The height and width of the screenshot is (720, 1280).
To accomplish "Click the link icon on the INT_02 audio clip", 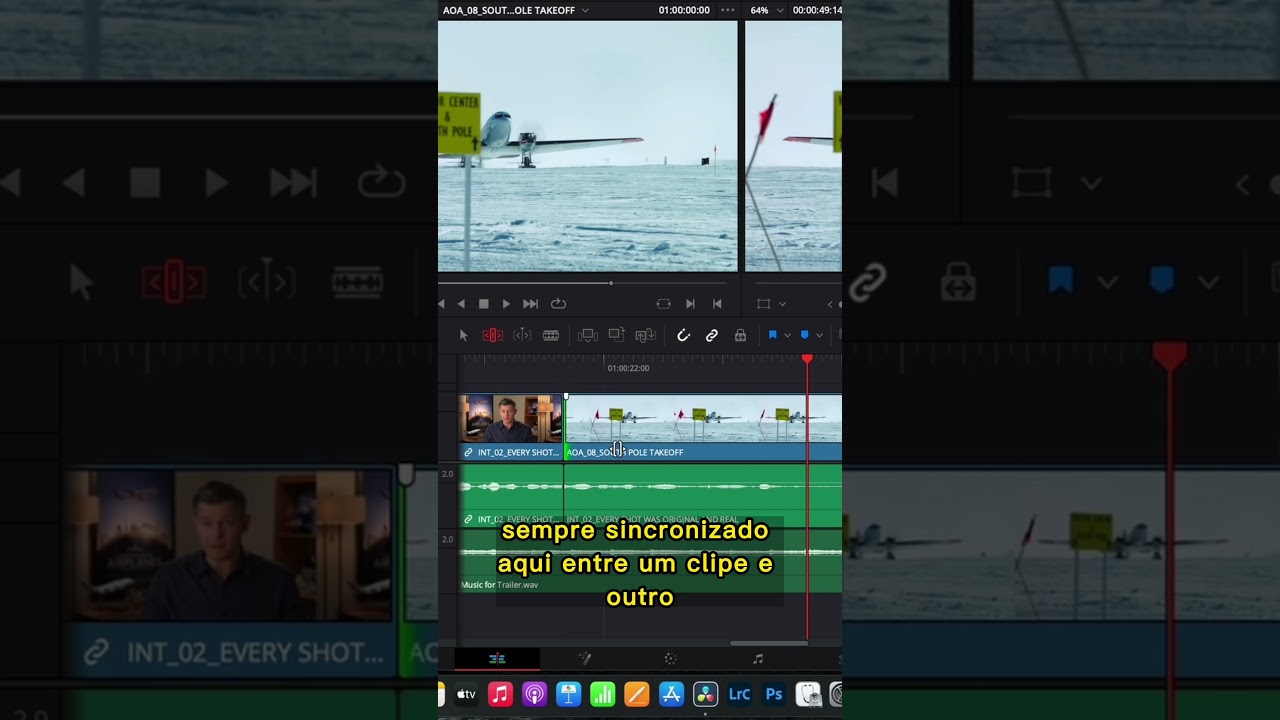I will click(x=468, y=519).
